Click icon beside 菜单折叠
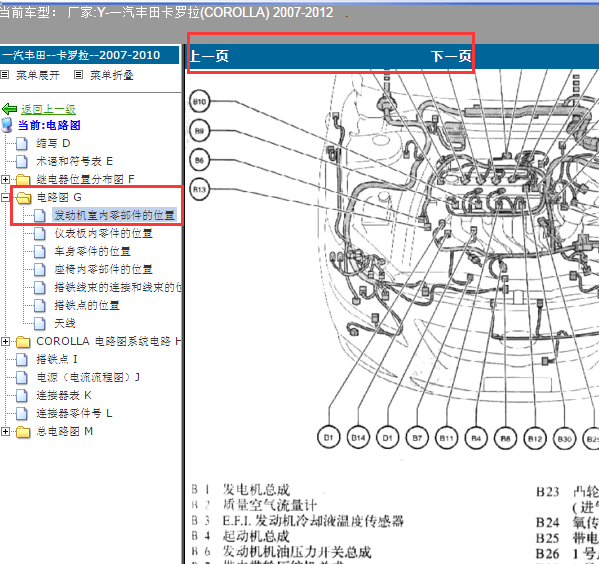The image size is (599, 564). pyautogui.click(x=78, y=75)
